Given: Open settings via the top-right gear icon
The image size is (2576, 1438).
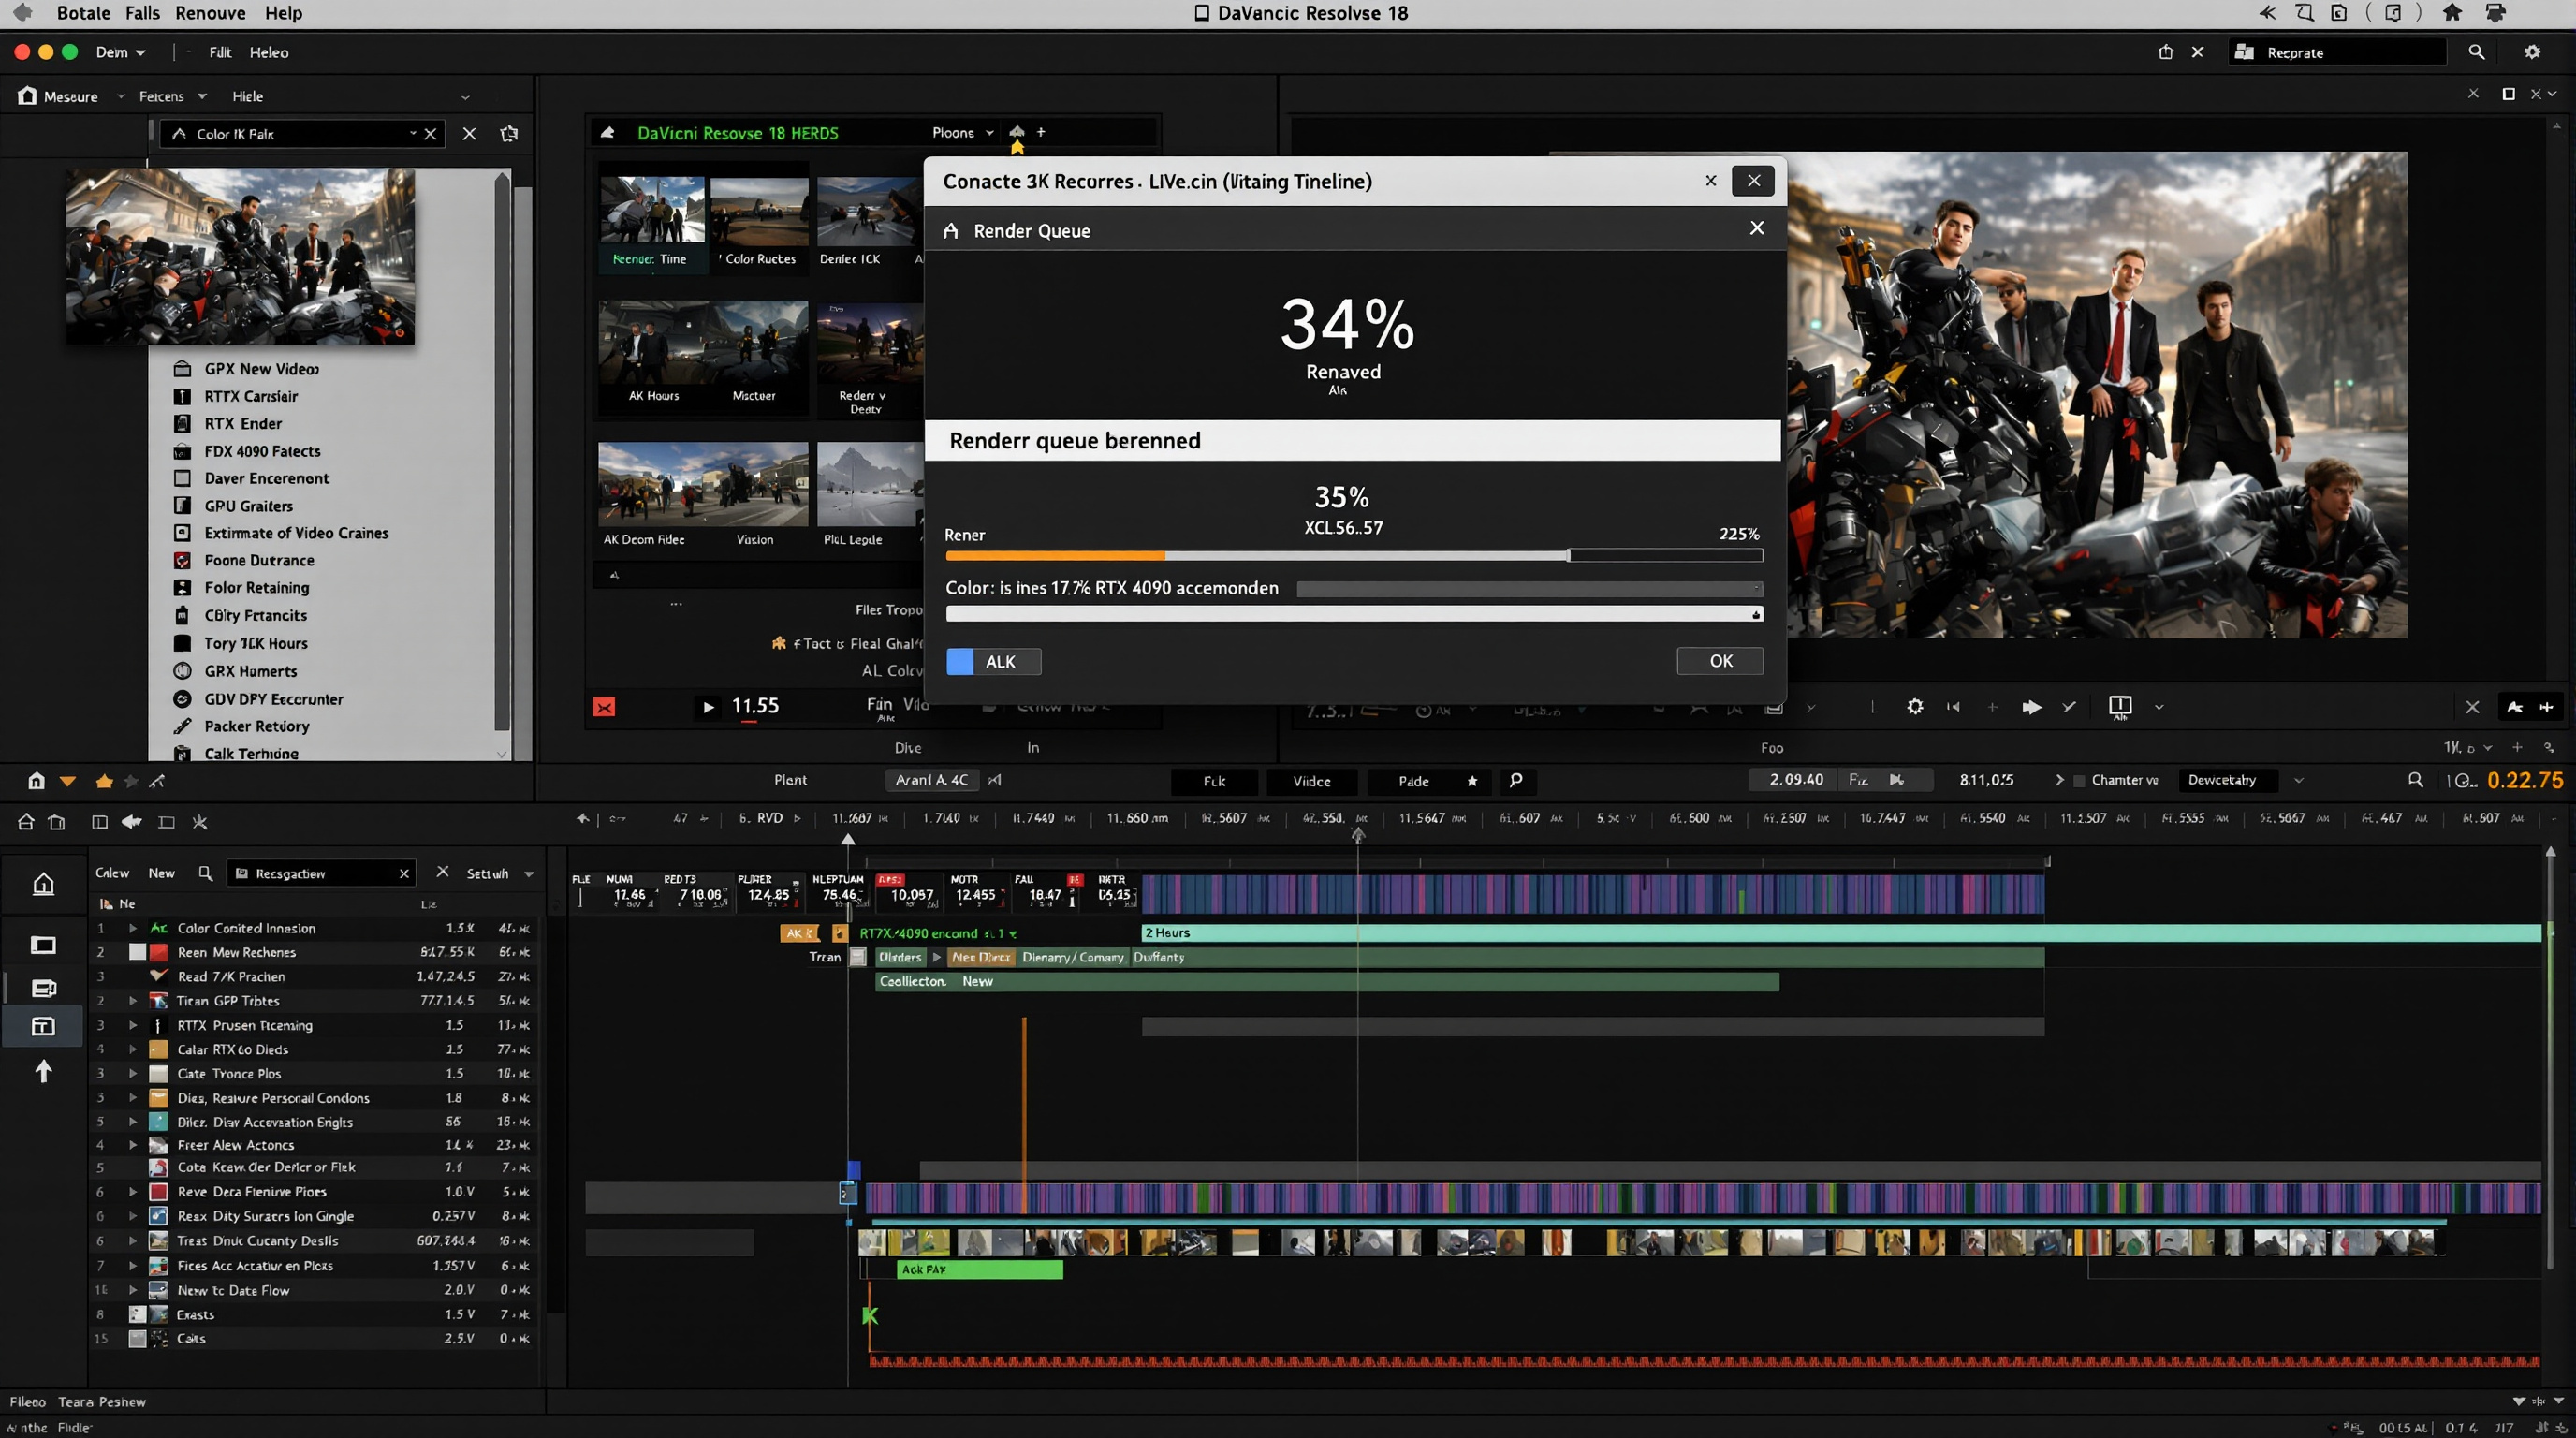Looking at the screenshot, I should click(2532, 52).
